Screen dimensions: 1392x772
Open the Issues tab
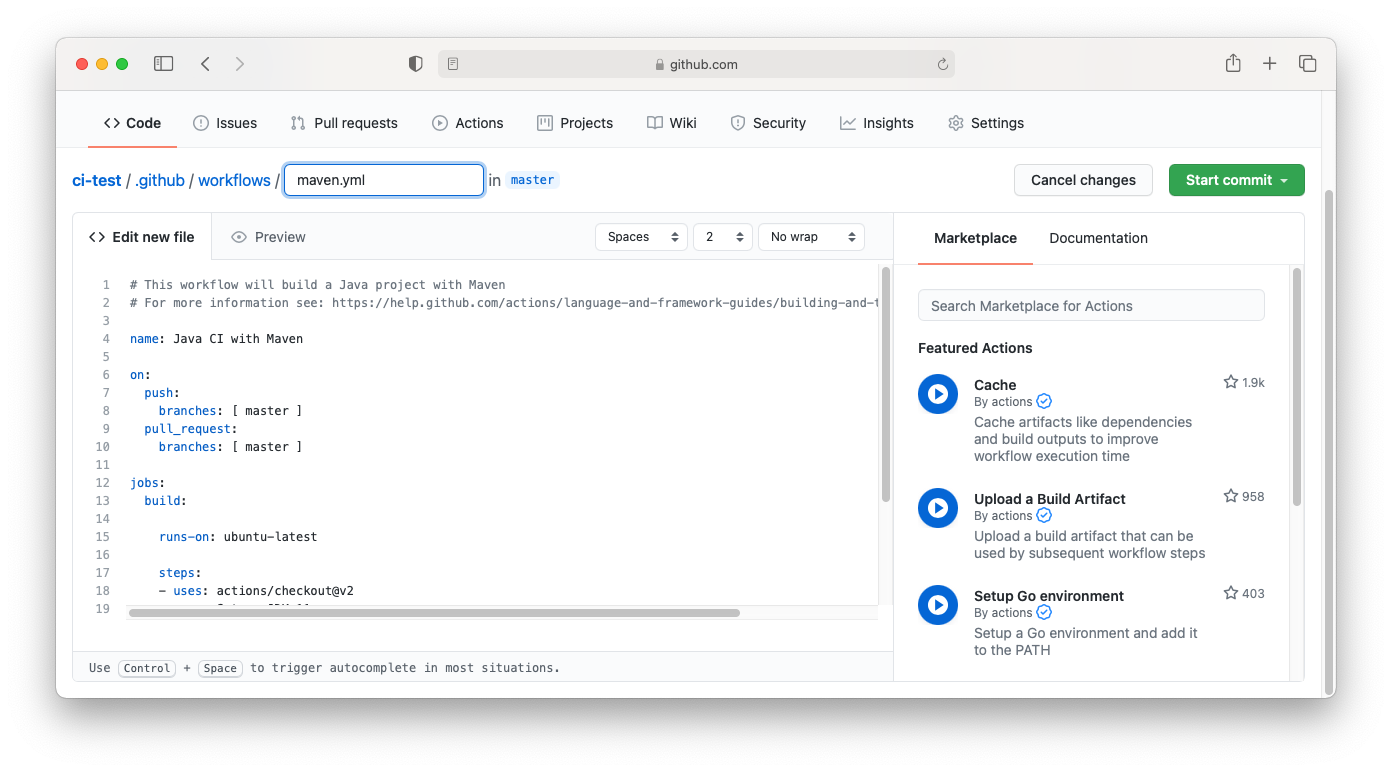pos(225,123)
